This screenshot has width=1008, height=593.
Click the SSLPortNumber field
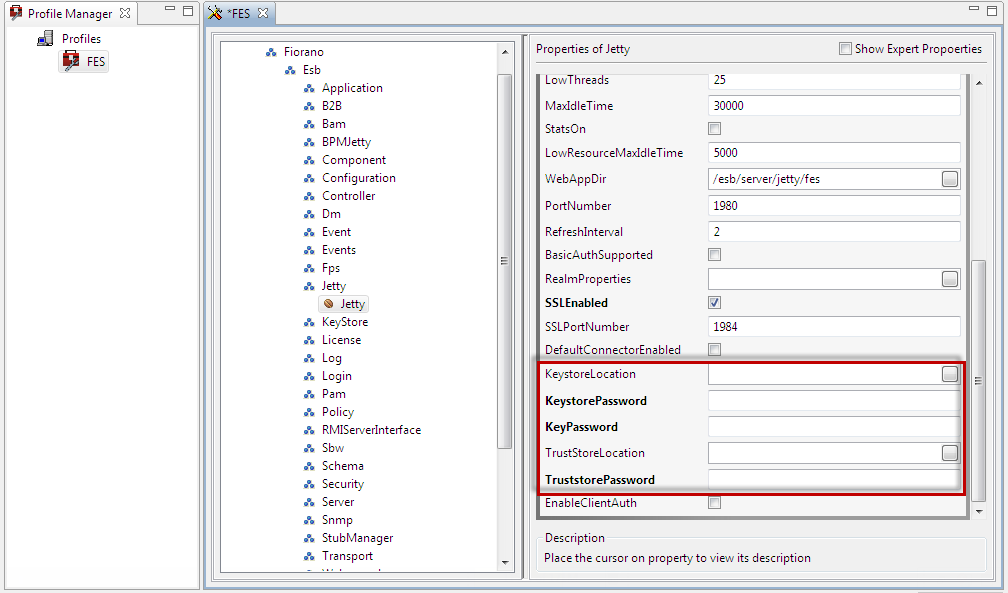click(x=834, y=327)
